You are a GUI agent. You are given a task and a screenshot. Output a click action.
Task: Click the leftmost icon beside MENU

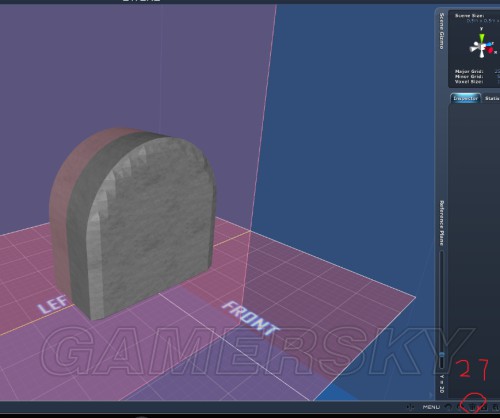(x=411, y=407)
